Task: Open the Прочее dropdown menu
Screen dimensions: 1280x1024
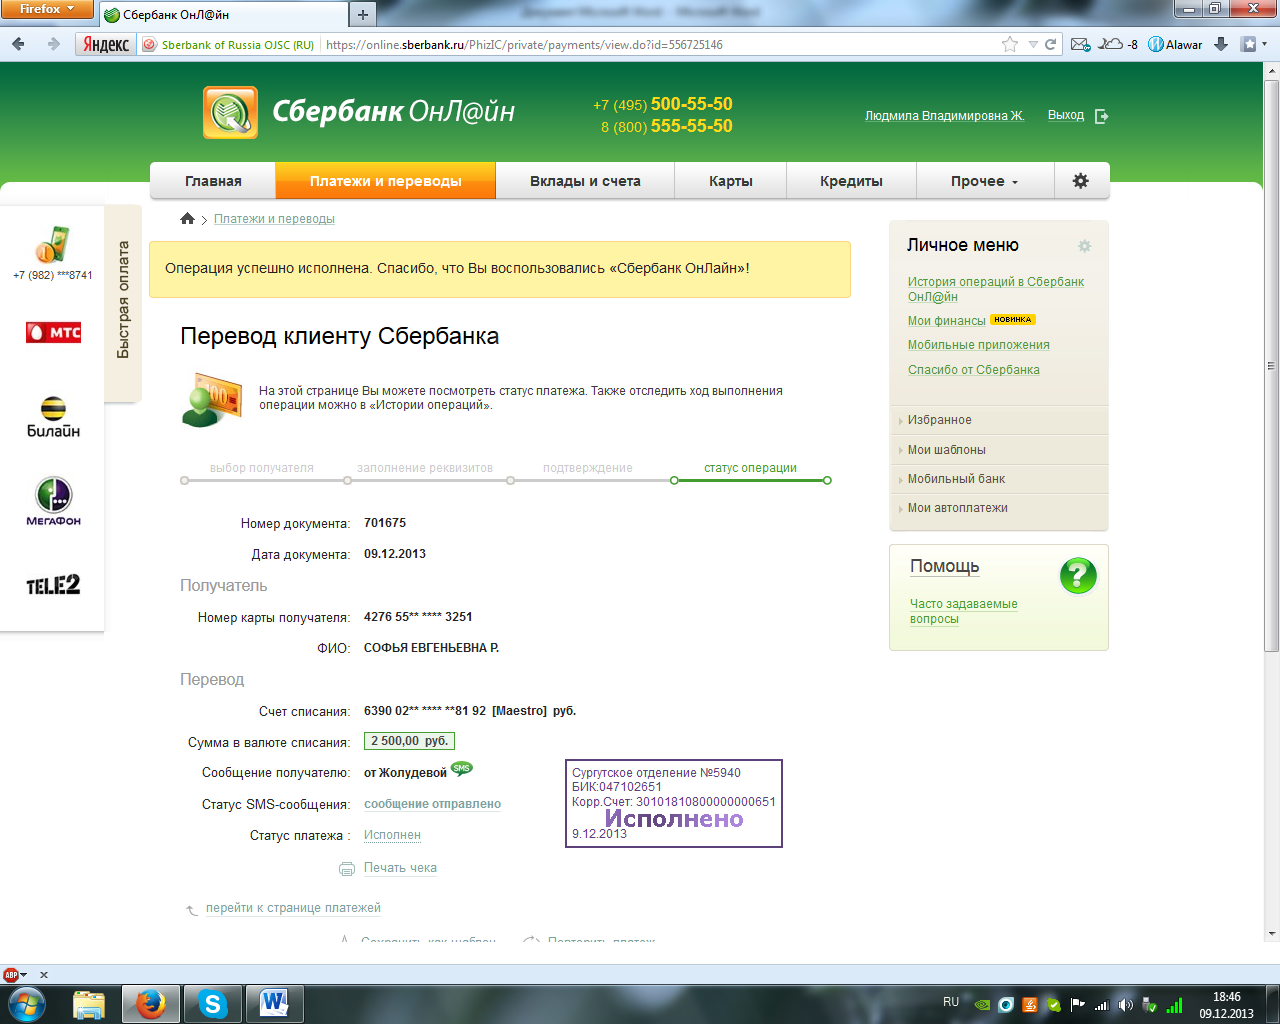Action: [984, 181]
